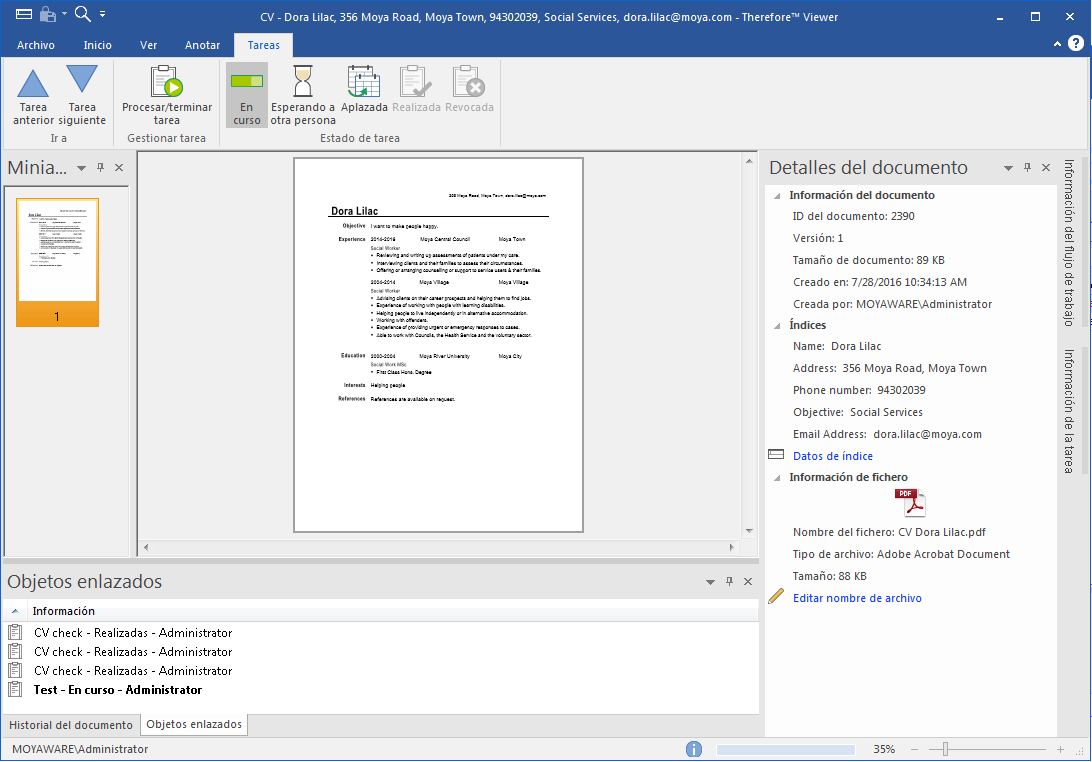Click the CV page in document viewer
The height and width of the screenshot is (762, 1092).
pyautogui.click(x=438, y=345)
